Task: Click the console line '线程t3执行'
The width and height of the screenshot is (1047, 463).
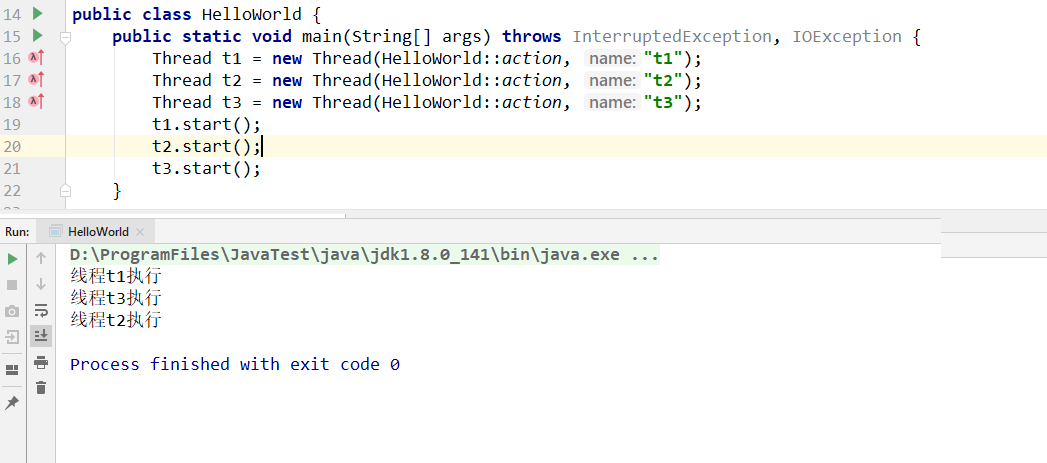Action: click(x=116, y=298)
